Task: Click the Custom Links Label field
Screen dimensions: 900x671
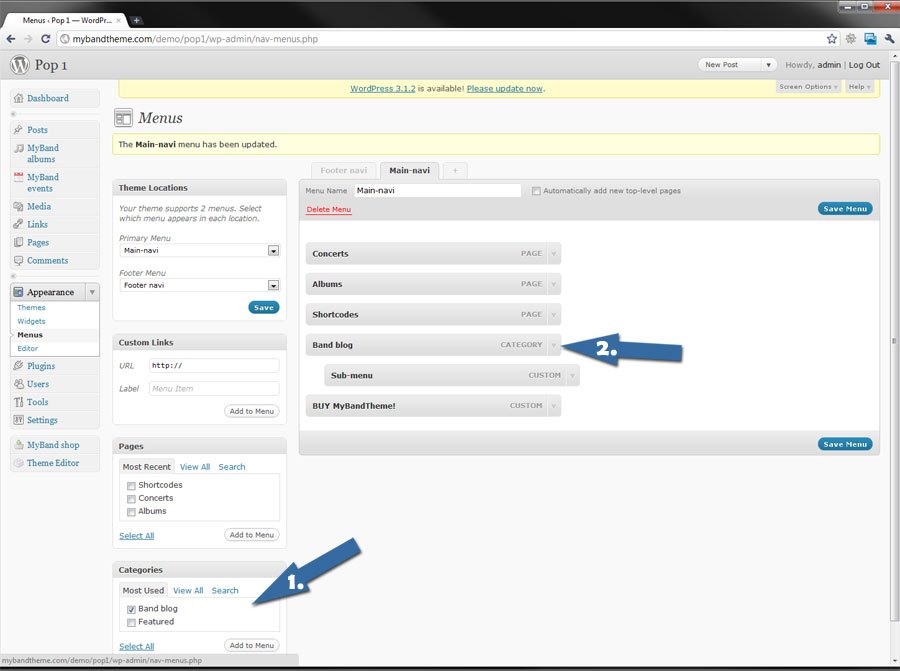Action: (214, 389)
